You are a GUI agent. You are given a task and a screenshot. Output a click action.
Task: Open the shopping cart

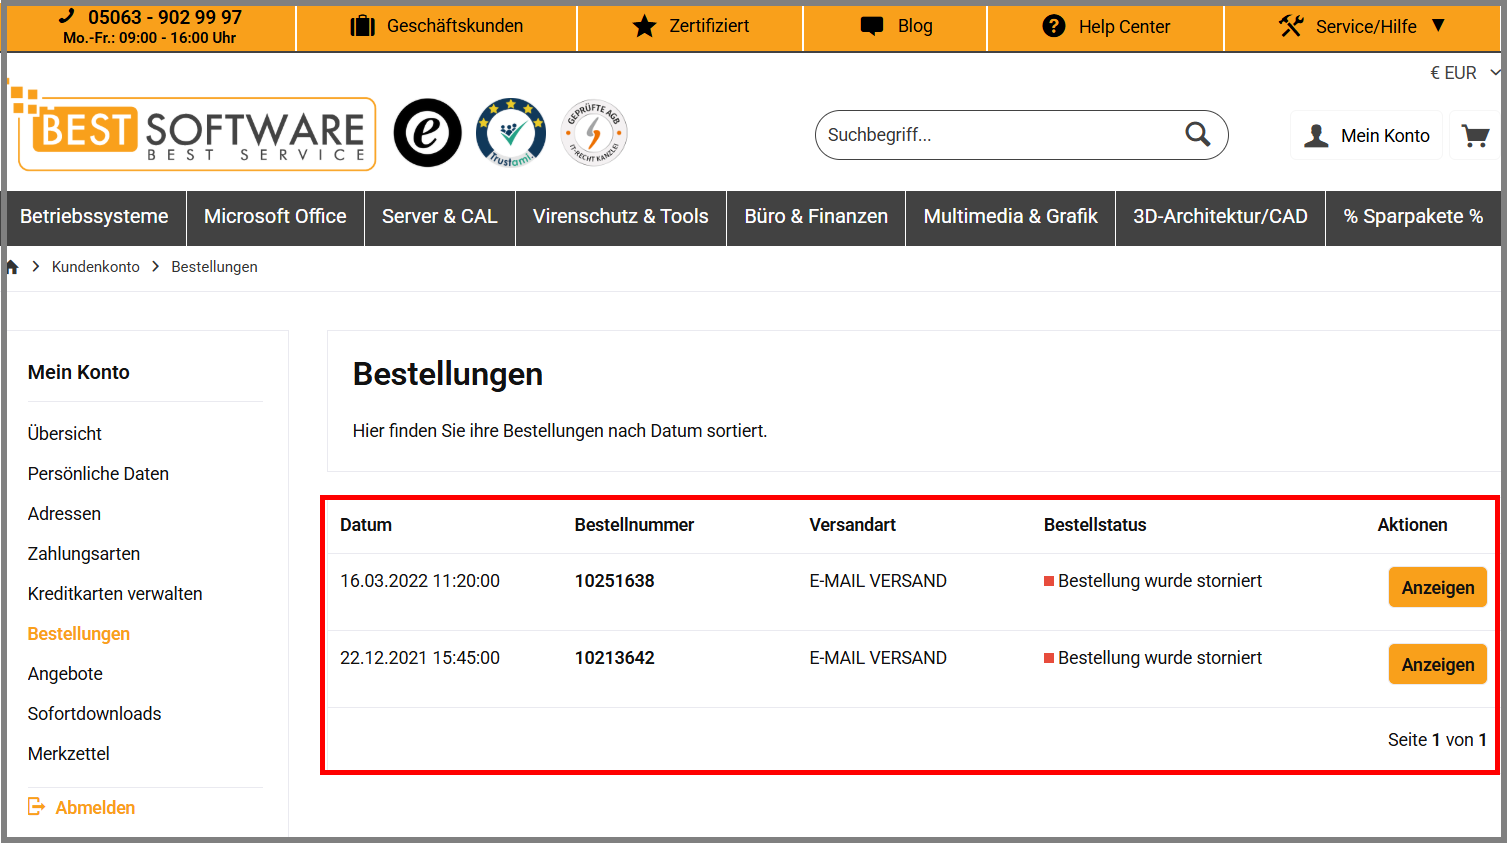coord(1475,136)
